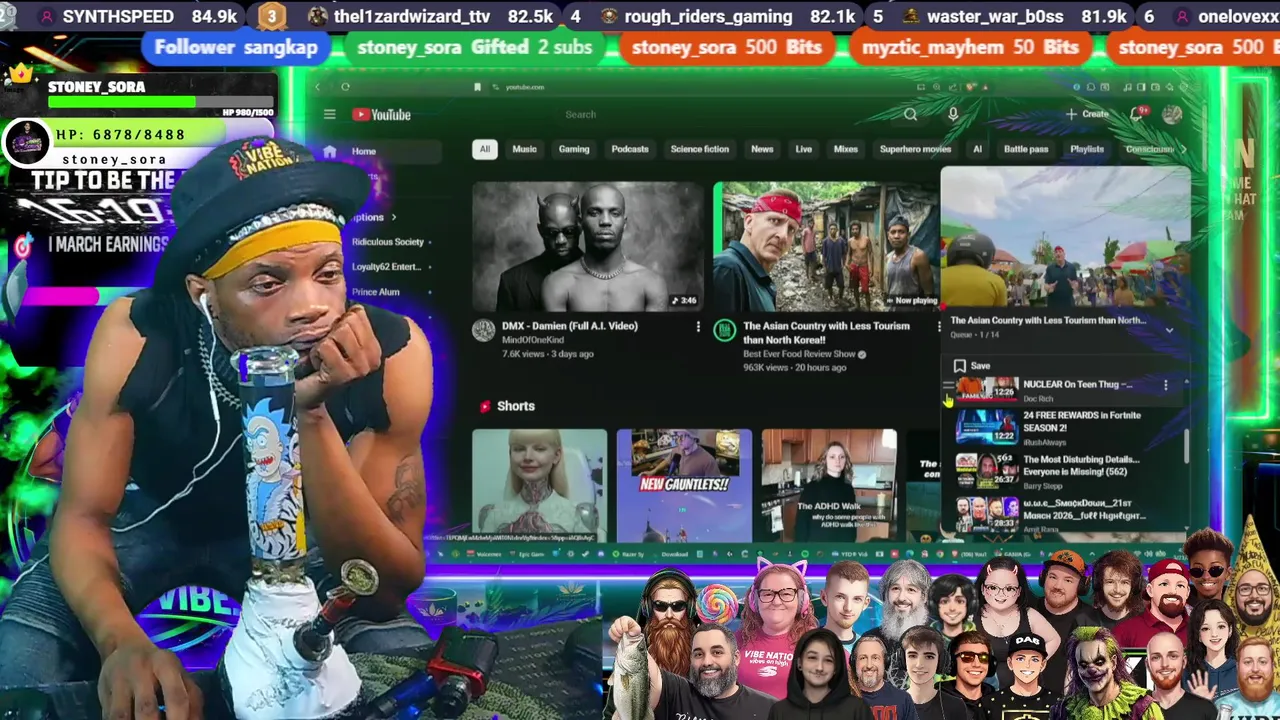Image resolution: width=1280 pixels, height=720 pixels.
Task: Select the Podcasts filter chip
Action: [x=630, y=149]
